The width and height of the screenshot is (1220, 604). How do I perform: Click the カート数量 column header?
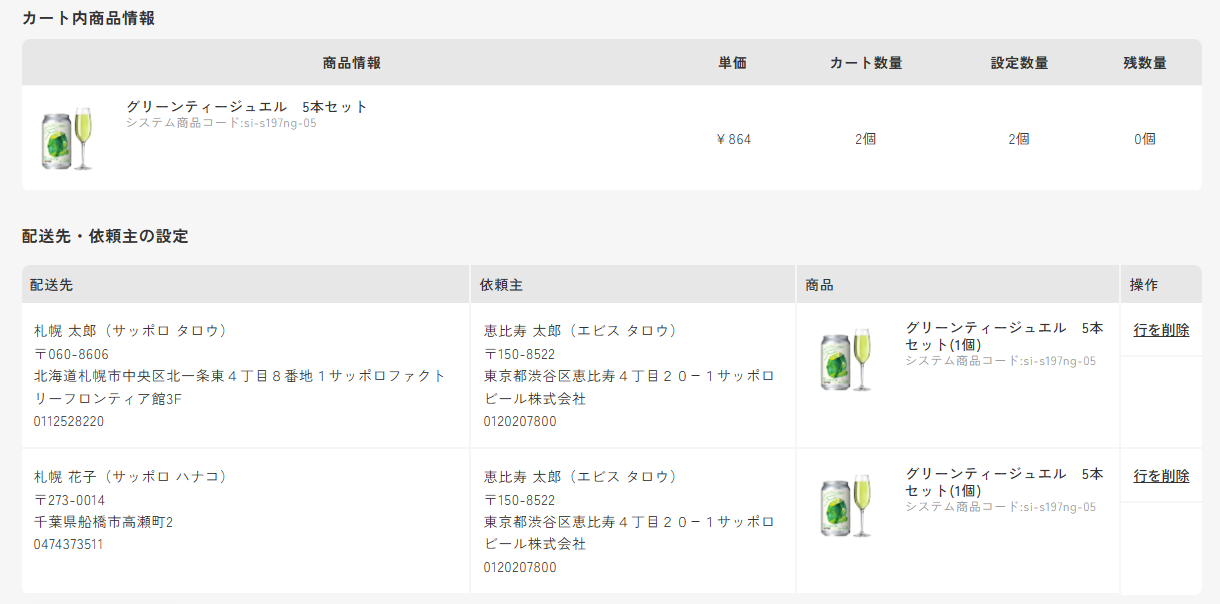tap(866, 63)
